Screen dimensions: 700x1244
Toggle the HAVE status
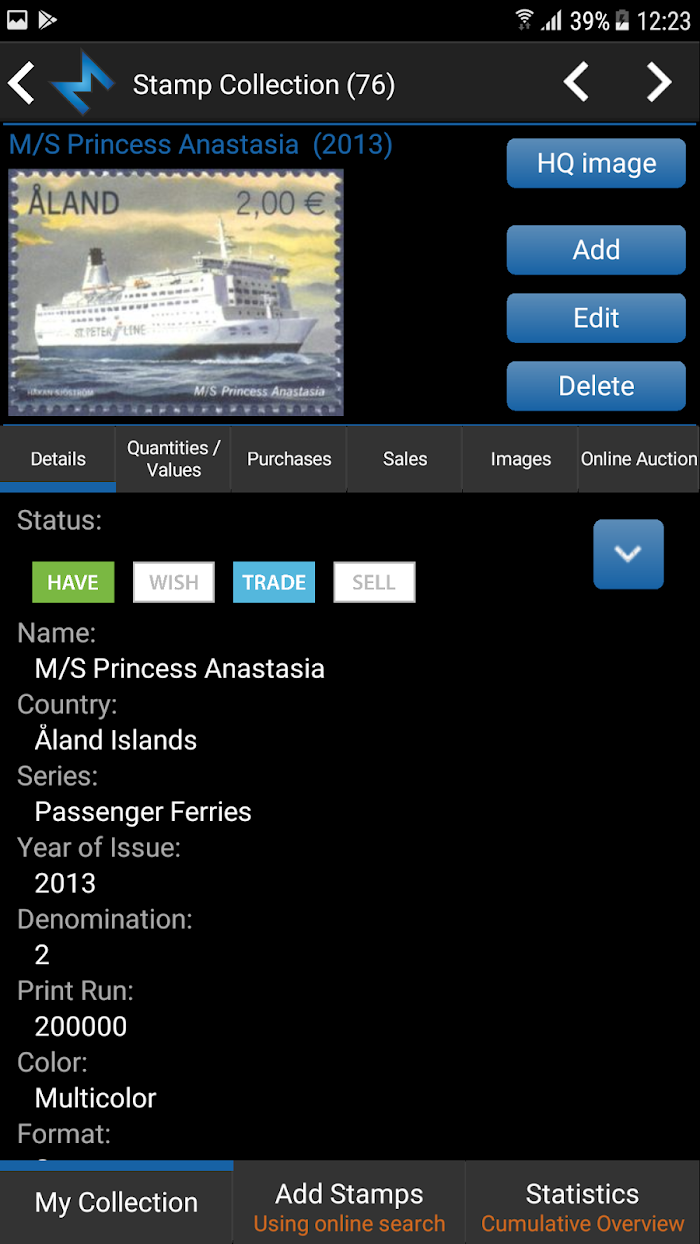pyautogui.click(x=73, y=583)
